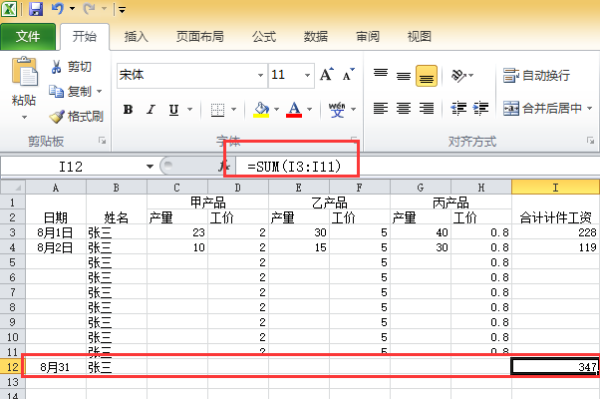Open fill color dropdown arrow

pos(277,110)
